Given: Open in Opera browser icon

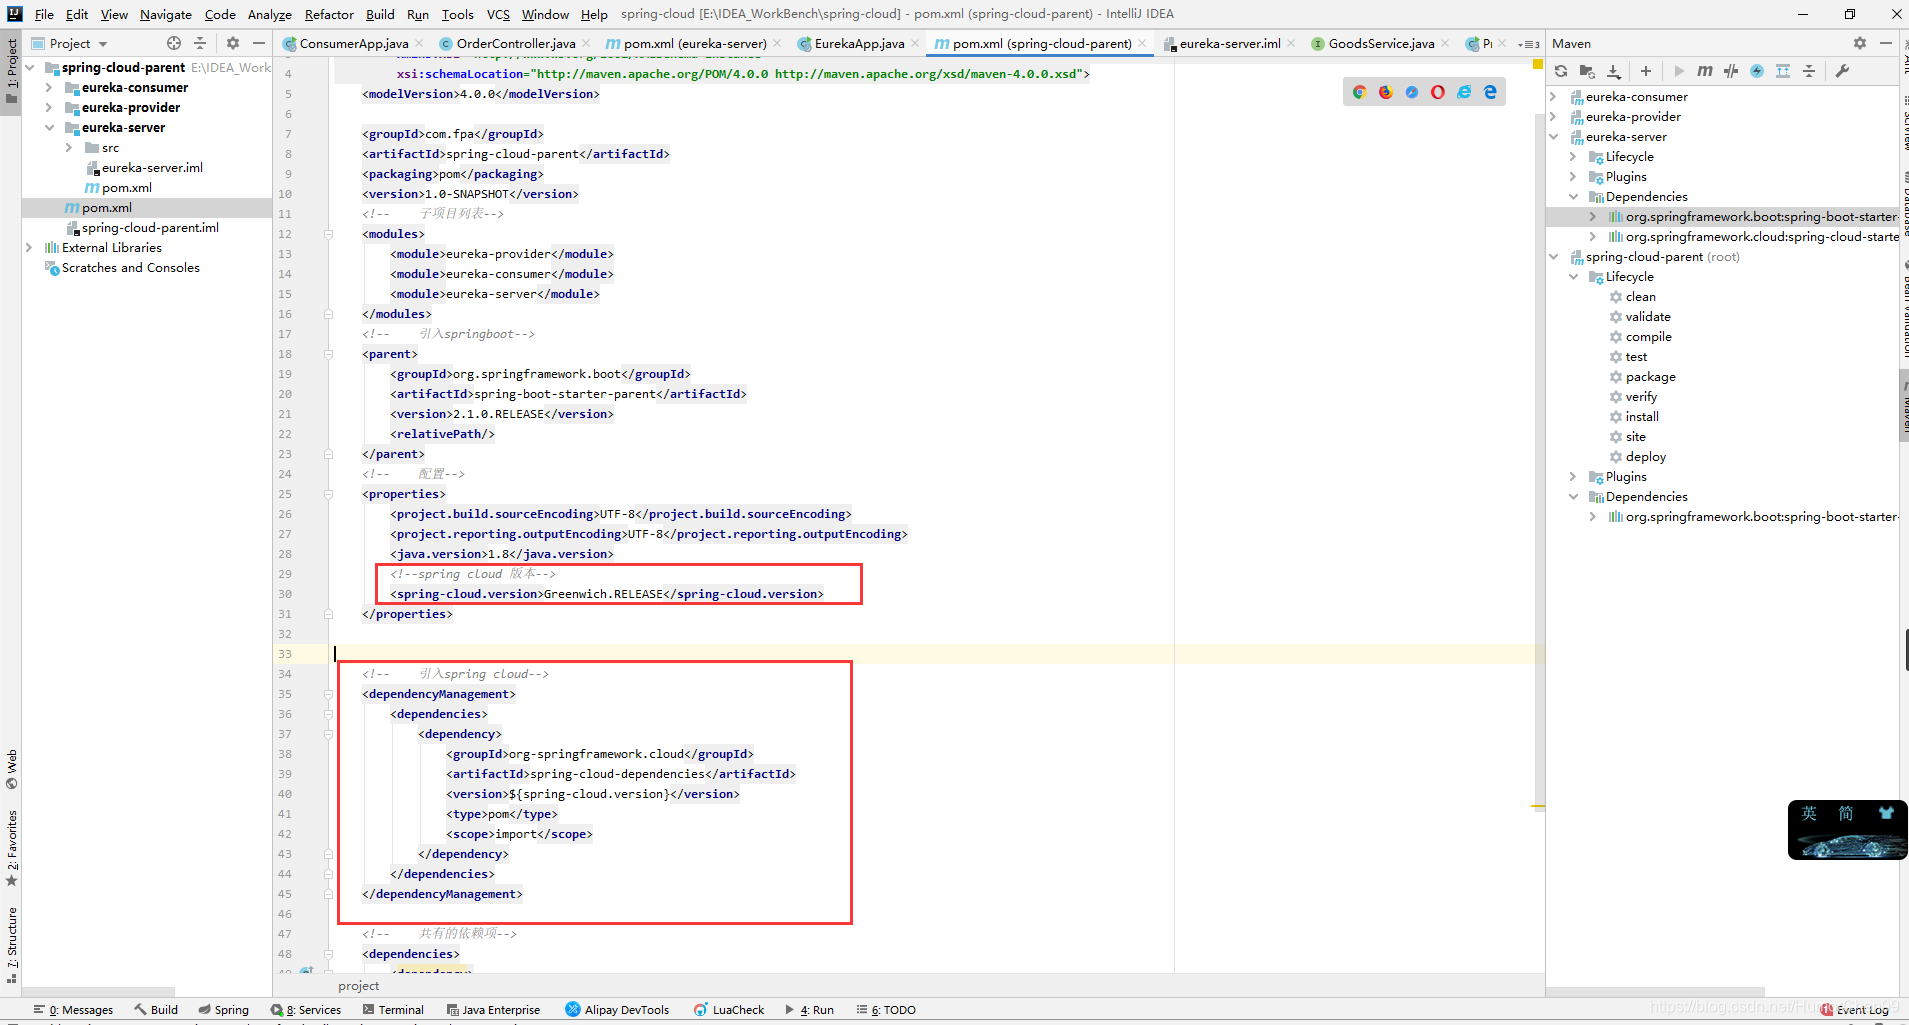Looking at the screenshot, I should (1437, 92).
